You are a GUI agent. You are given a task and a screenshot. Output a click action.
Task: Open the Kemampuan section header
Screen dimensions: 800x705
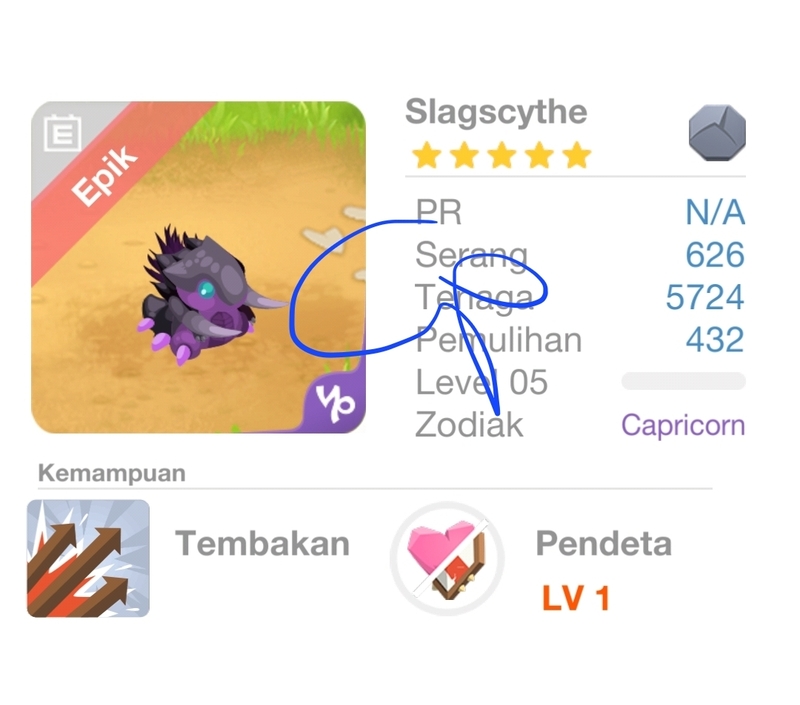[x=112, y=473]
